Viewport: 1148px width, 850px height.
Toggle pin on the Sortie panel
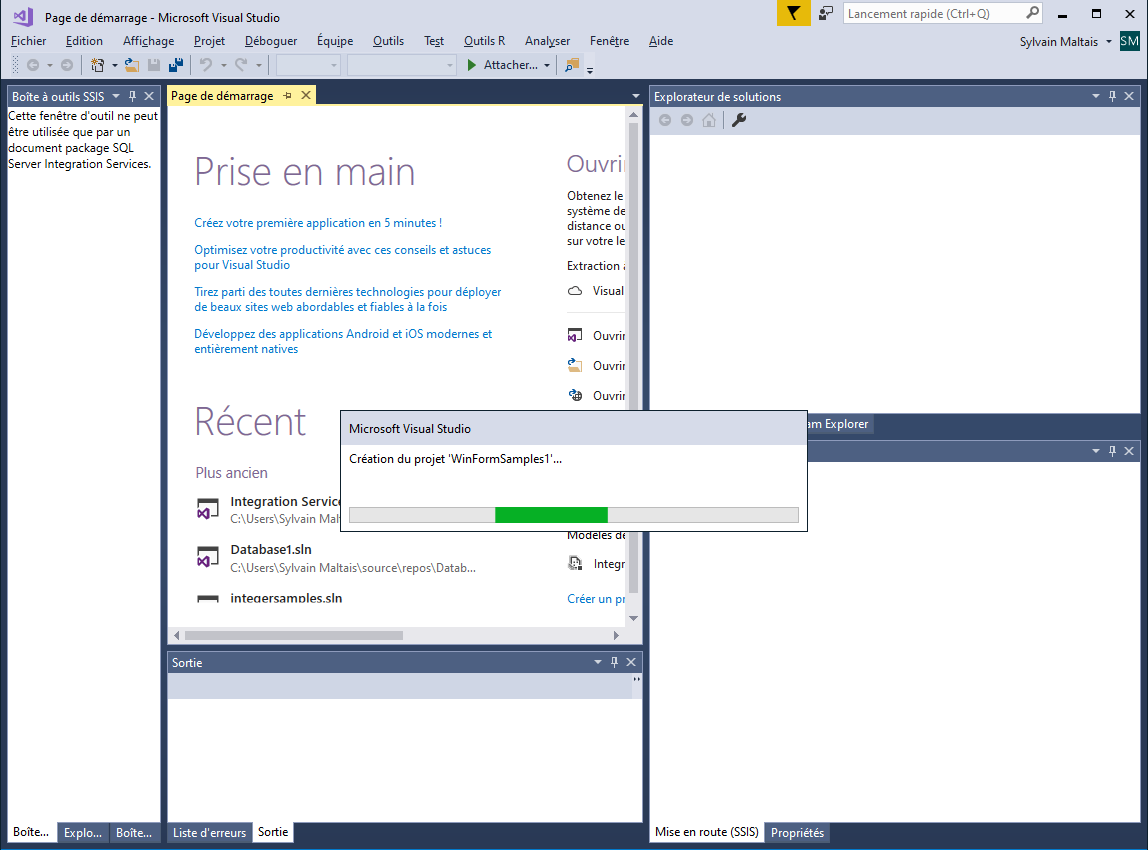tap(615, 662)
